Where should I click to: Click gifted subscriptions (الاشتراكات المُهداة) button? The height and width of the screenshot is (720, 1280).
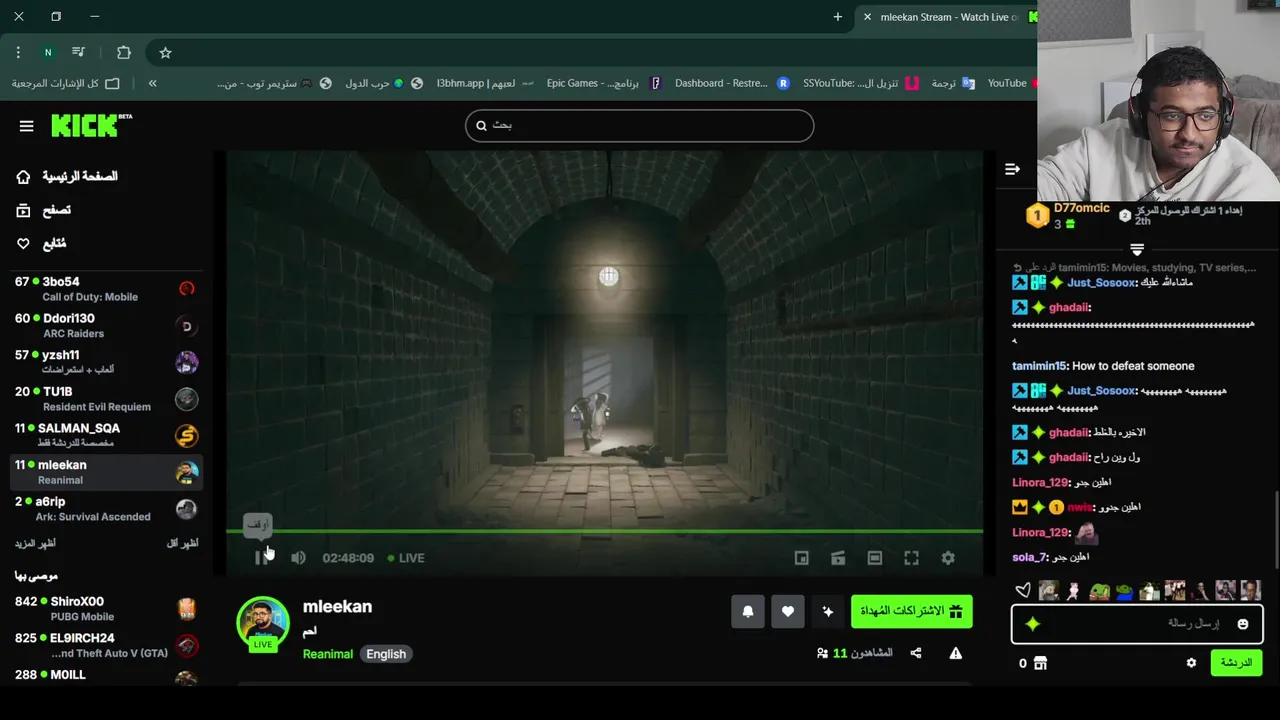911,611
